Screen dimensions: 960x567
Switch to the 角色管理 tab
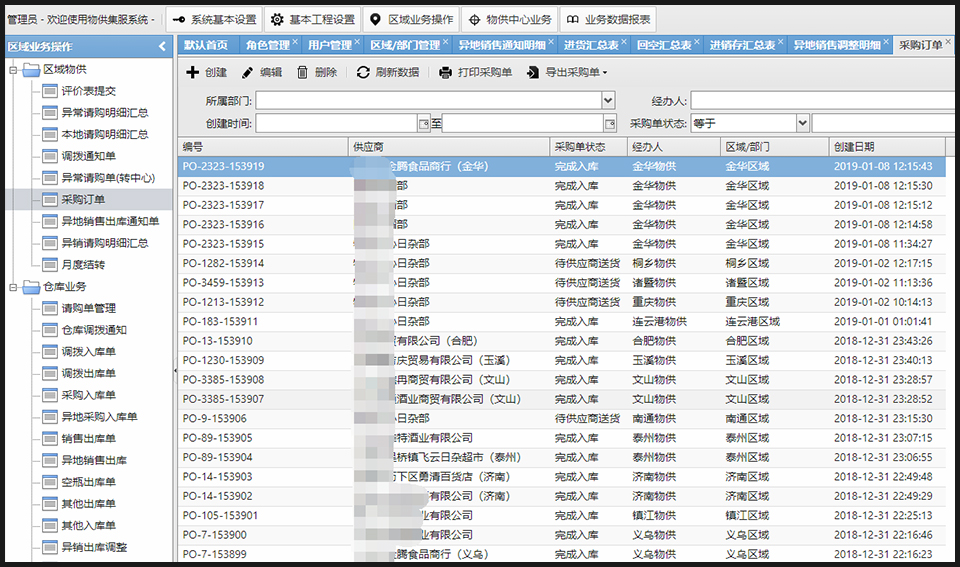point(267,45)
